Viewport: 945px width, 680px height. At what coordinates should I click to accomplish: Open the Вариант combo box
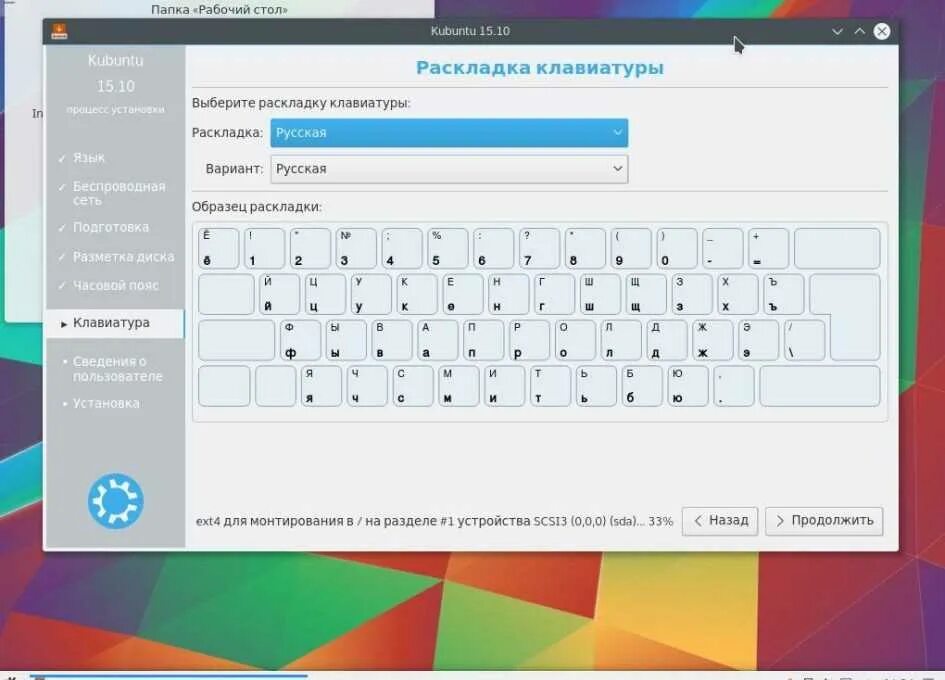coord(449,169)
